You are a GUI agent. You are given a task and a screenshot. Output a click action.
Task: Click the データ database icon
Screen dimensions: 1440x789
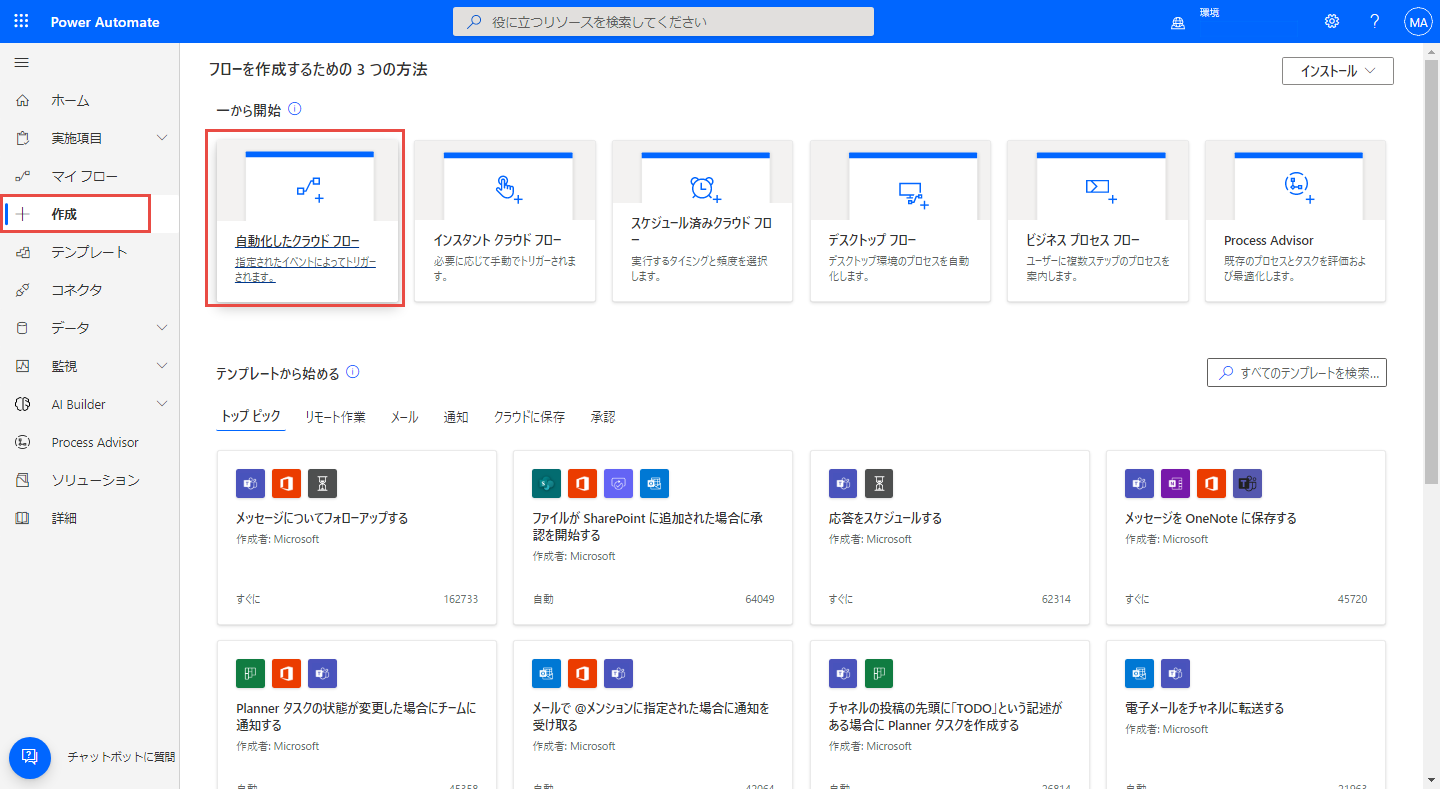pyautogui.click(x=23, y=328)
